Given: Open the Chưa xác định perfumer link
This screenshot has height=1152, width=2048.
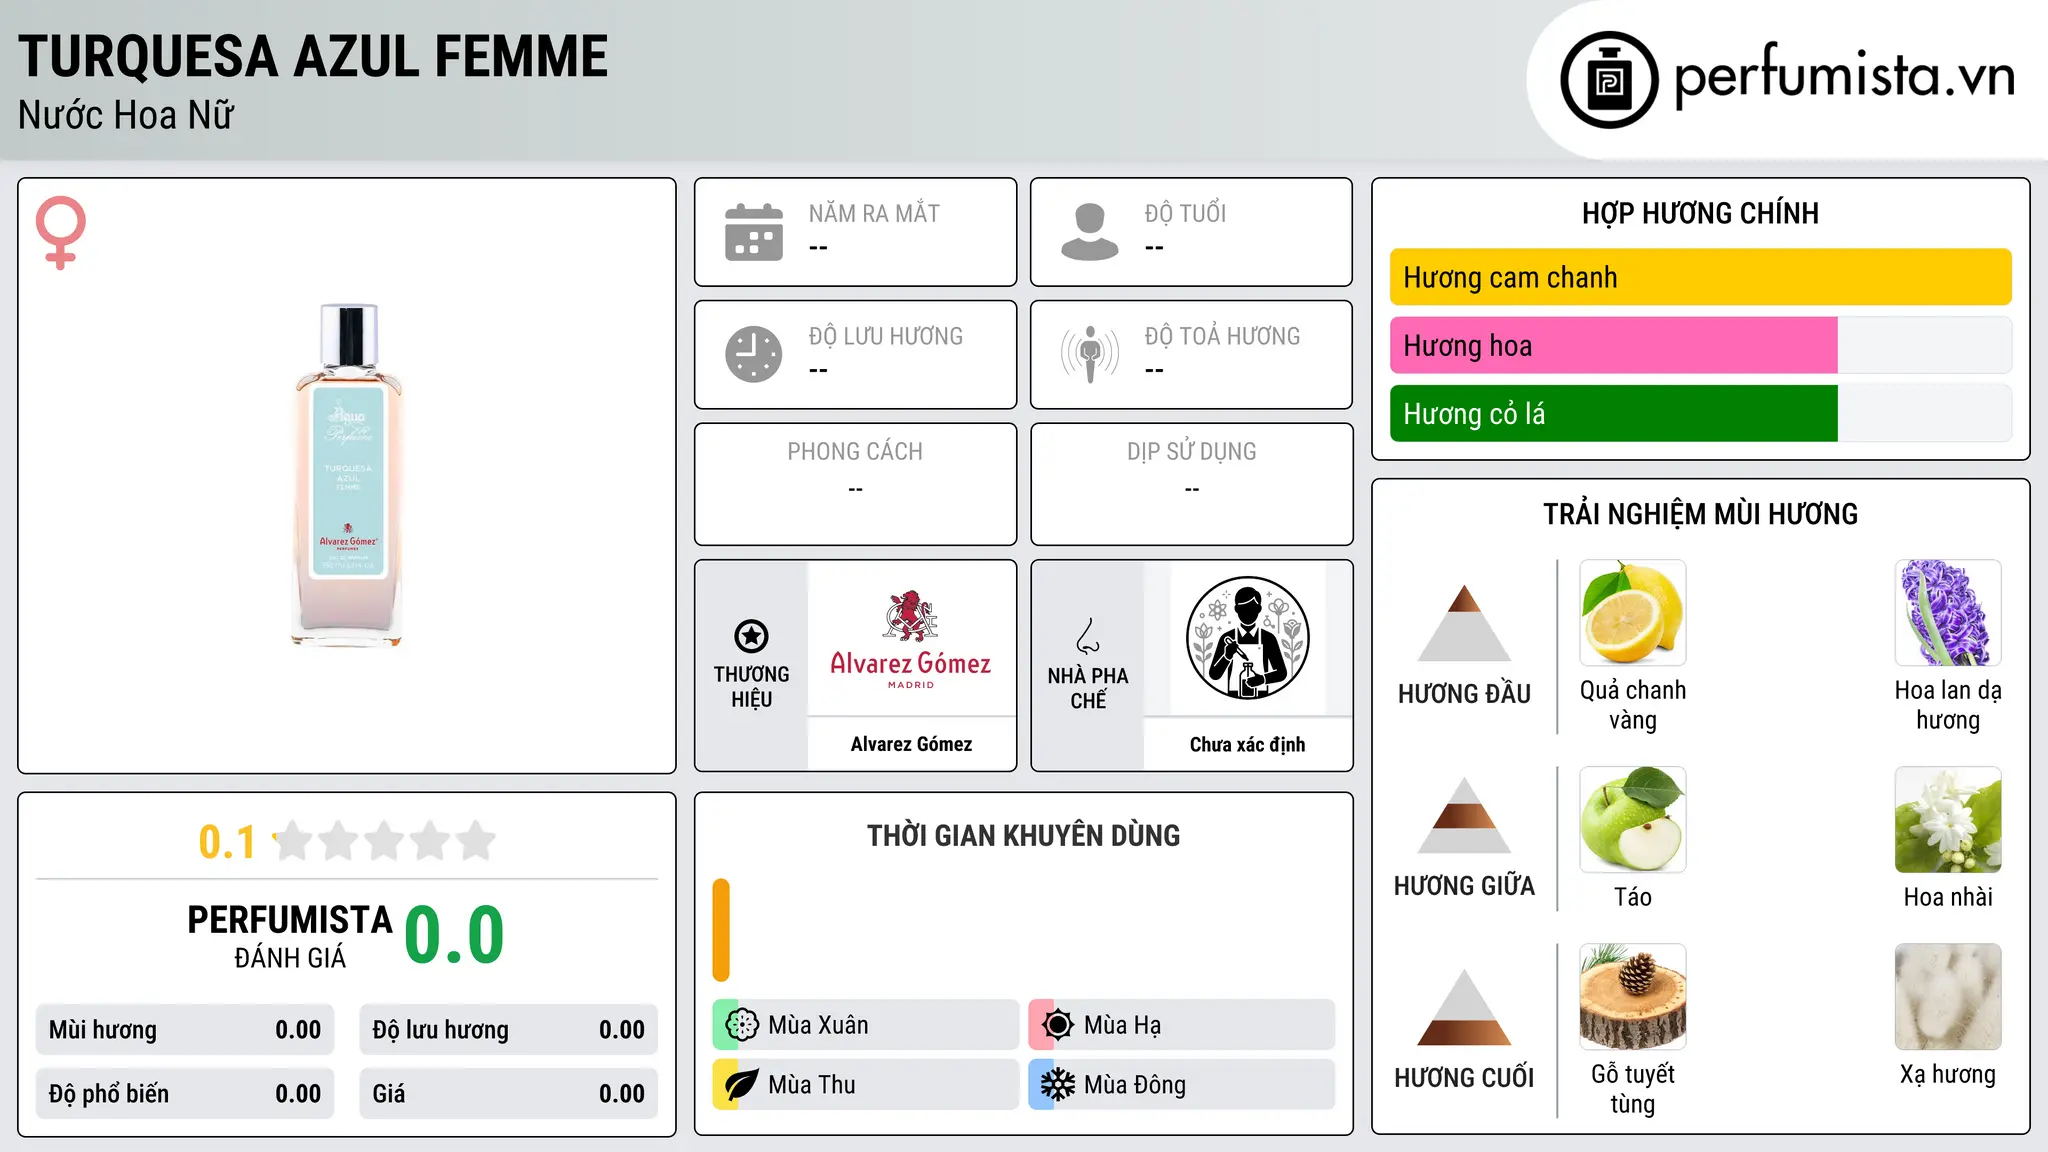Looking at the screenshot, I should click(x=1247, y=744).
